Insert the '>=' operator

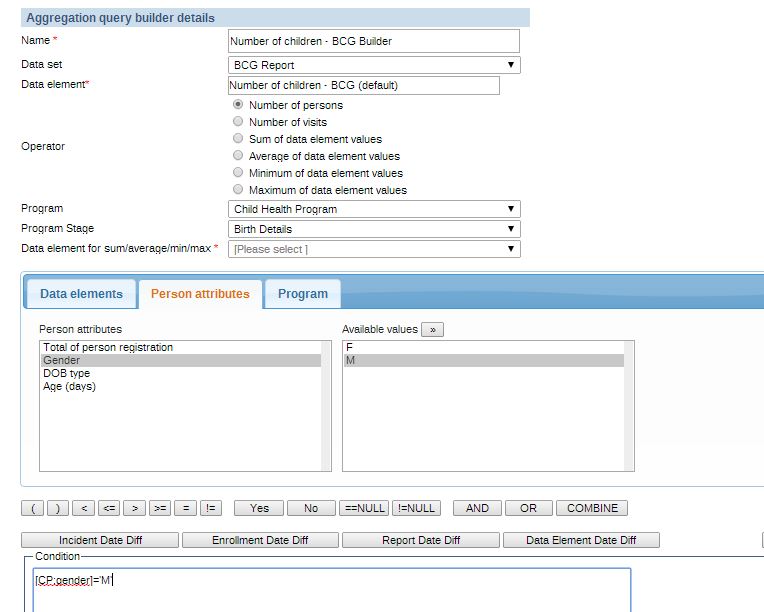160,508
